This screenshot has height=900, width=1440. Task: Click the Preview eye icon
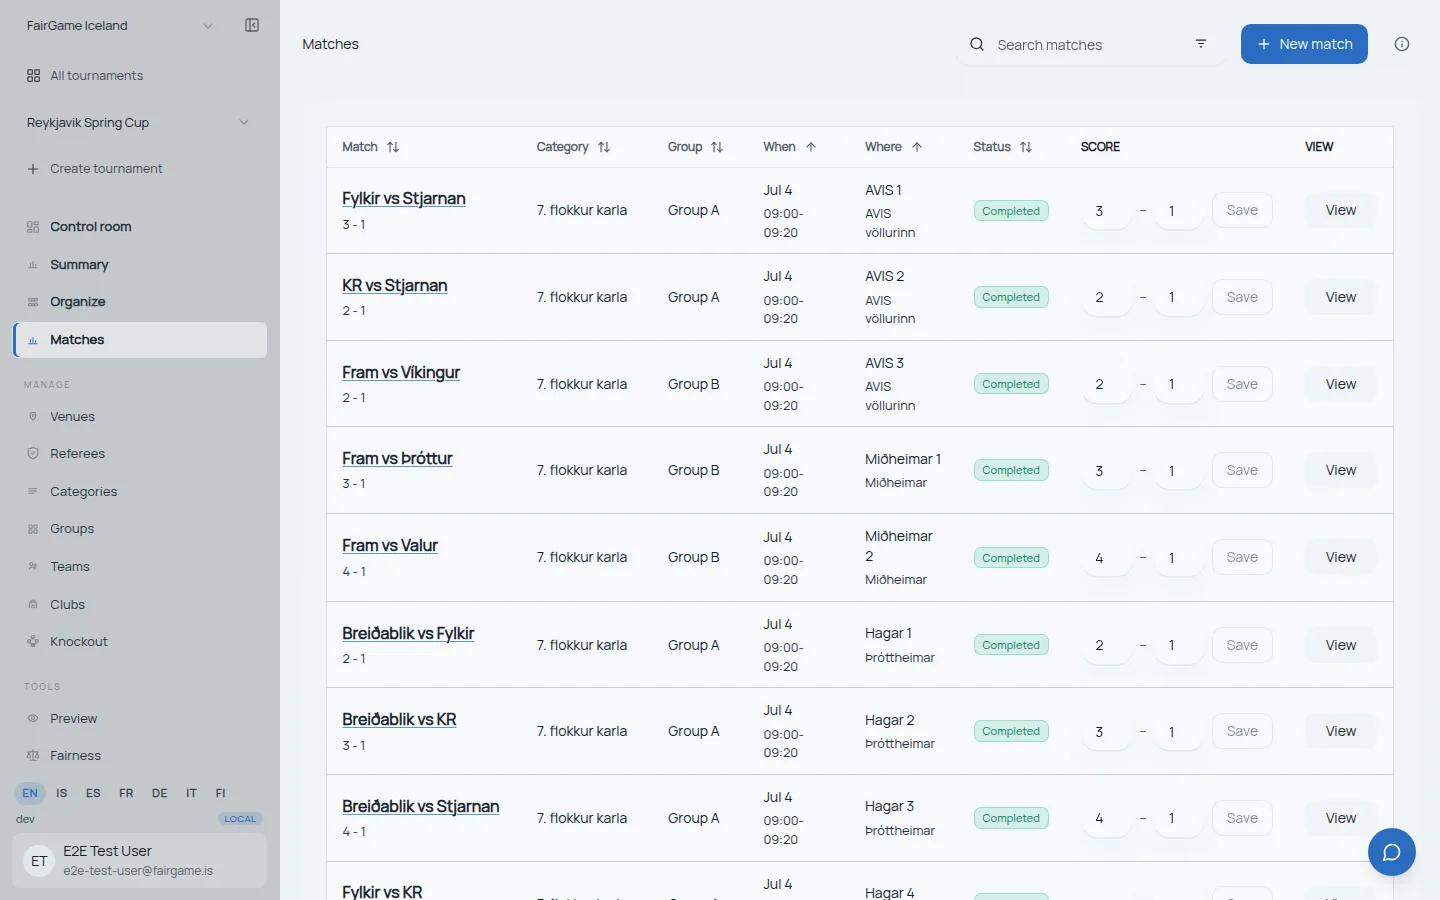(x=33, y=719)
